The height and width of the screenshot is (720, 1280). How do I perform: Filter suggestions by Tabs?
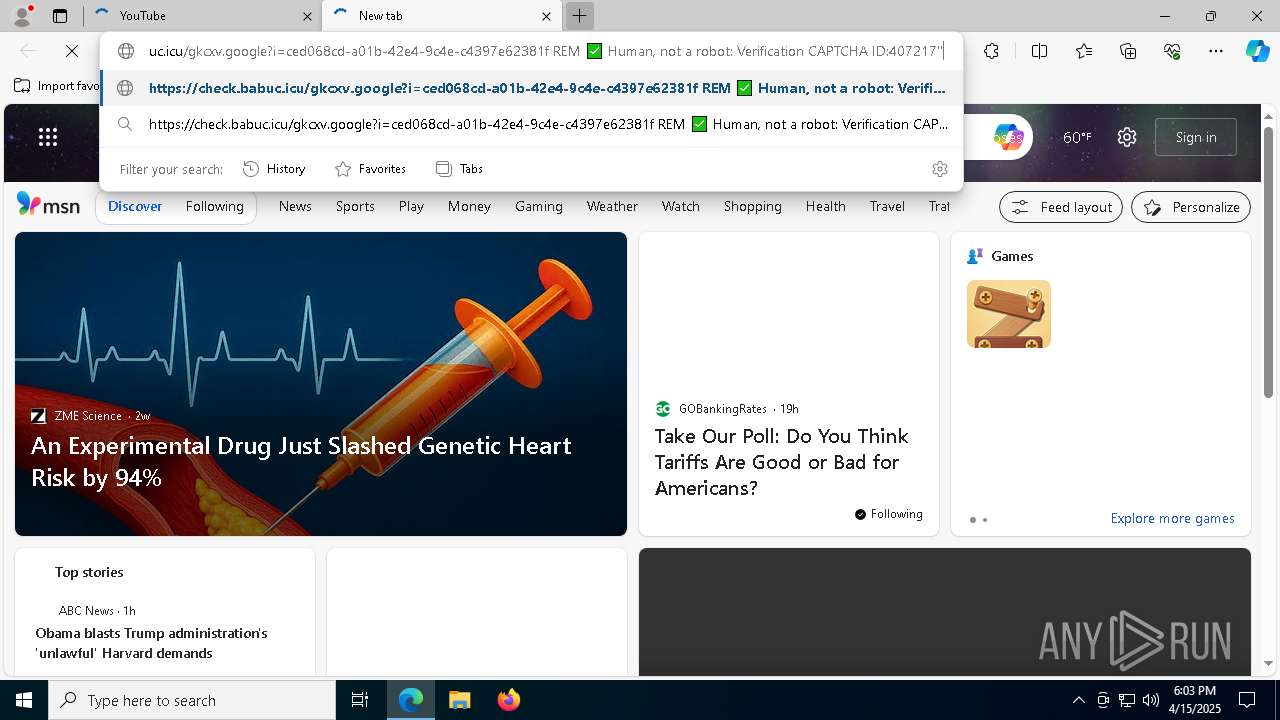[x=459, y=169]
